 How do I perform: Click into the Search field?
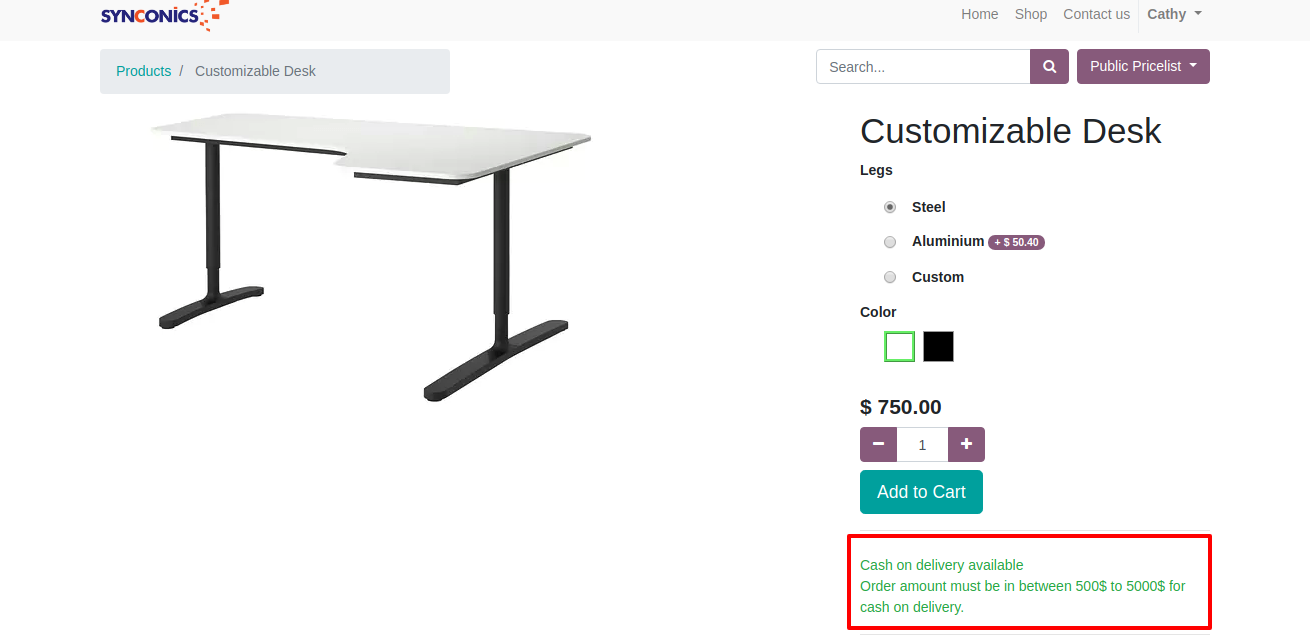923,67
